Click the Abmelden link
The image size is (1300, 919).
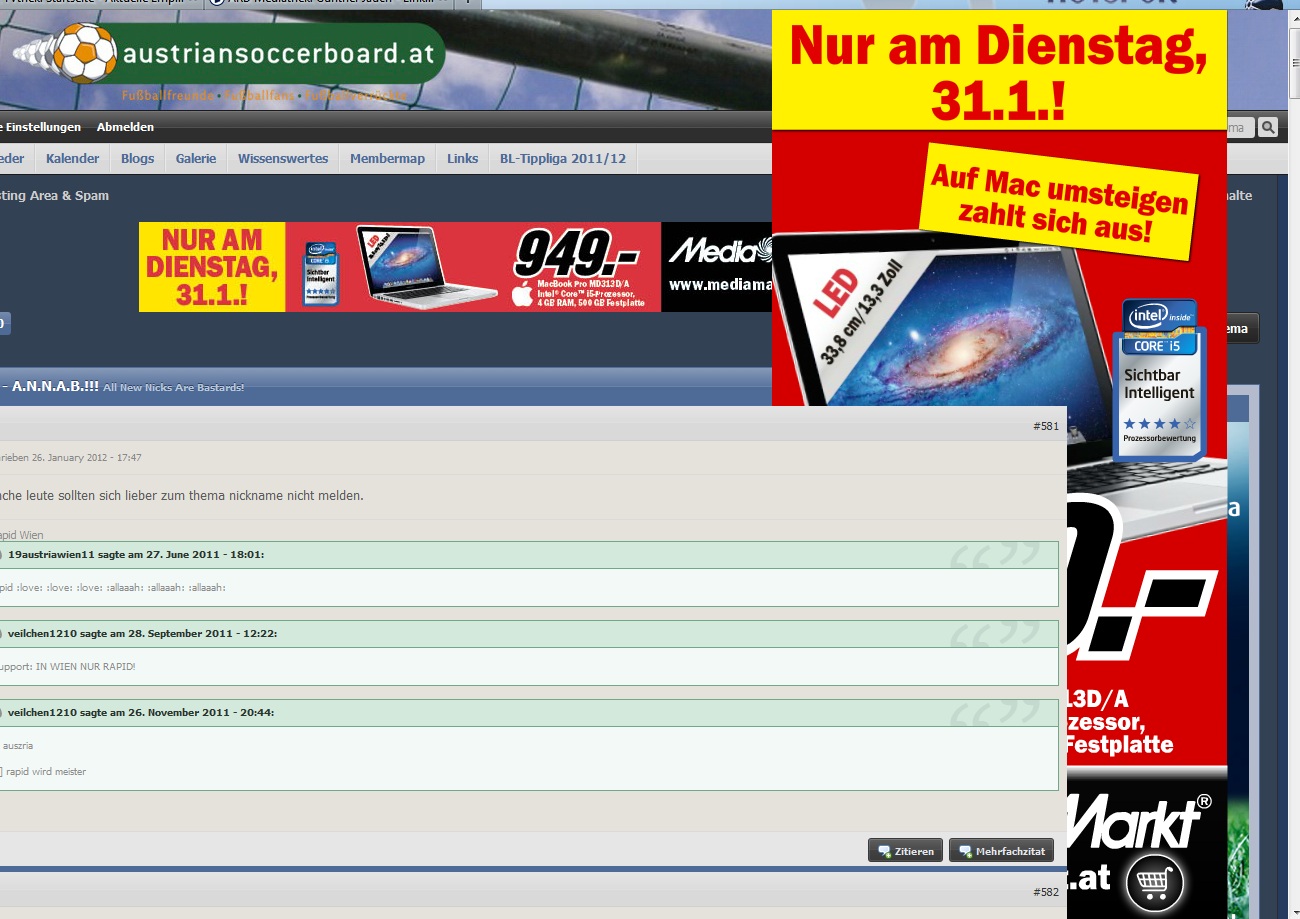point(125,127)
